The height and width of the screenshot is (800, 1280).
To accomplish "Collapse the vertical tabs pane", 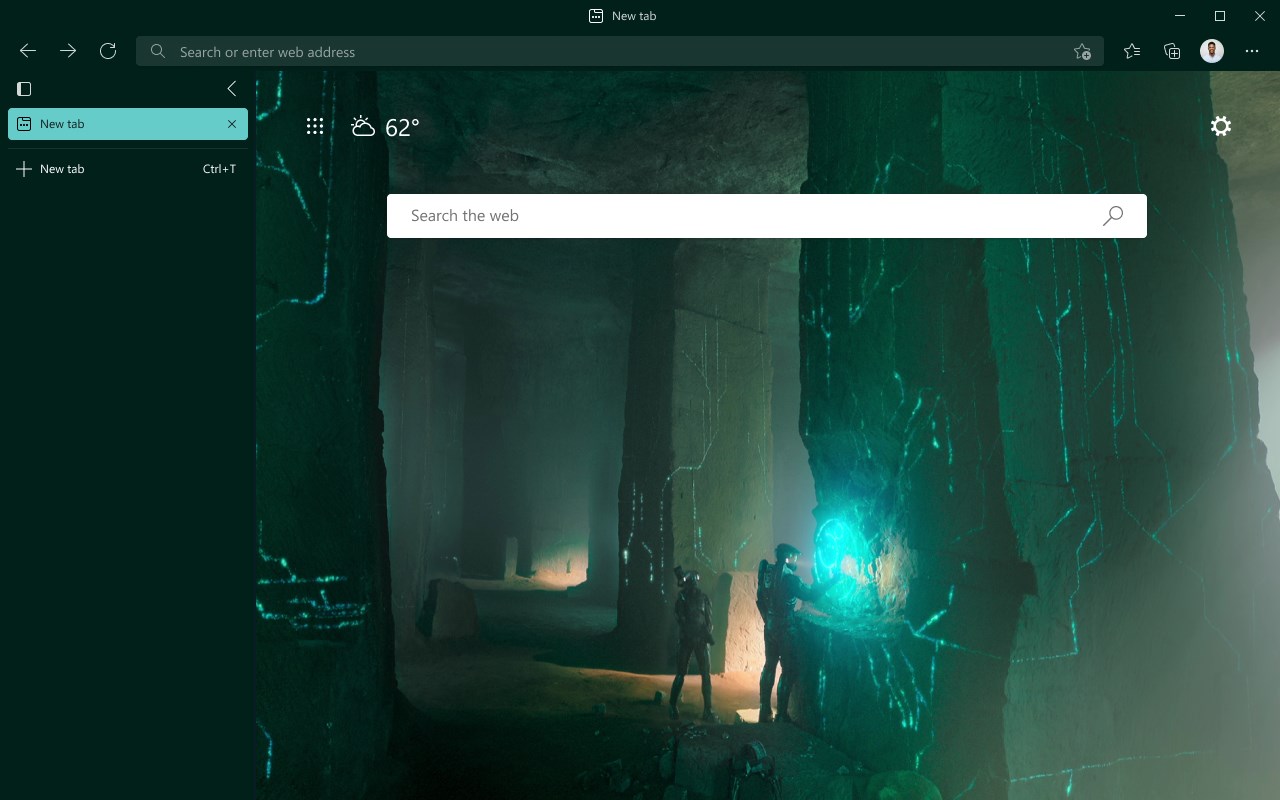I will pos(231,88).
